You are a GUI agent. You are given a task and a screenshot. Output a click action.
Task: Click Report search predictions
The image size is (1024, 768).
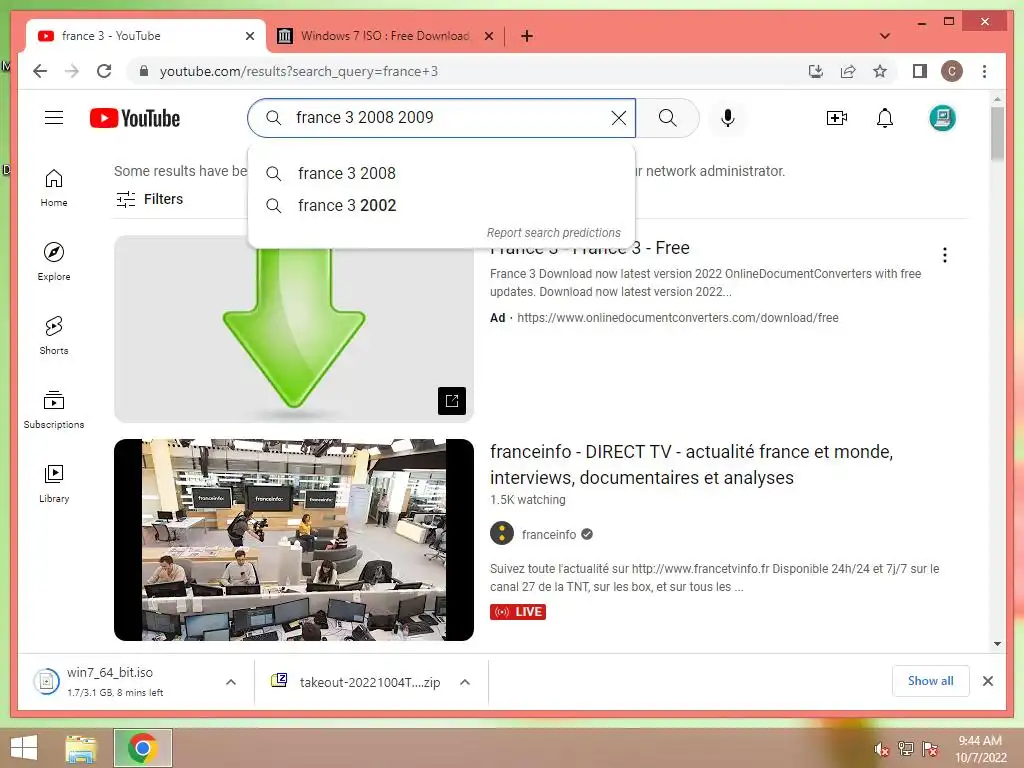[554, 232]
